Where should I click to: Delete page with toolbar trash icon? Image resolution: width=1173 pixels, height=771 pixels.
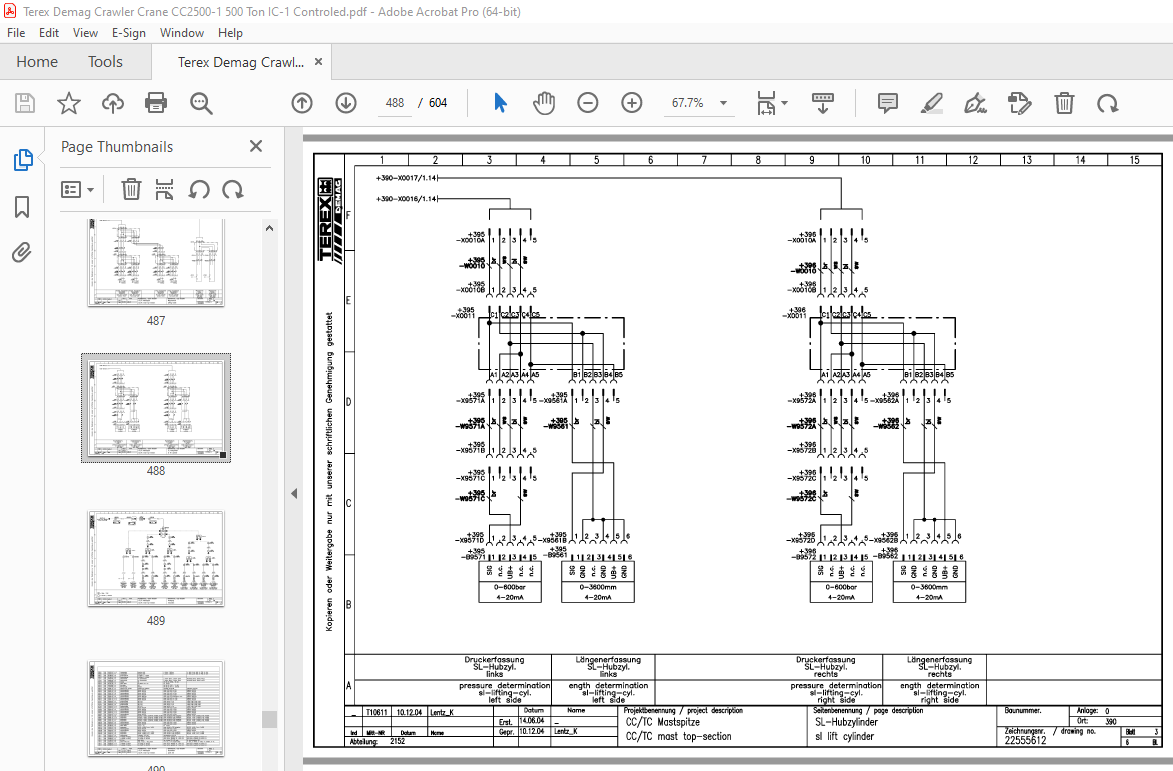click(1064, 102)
